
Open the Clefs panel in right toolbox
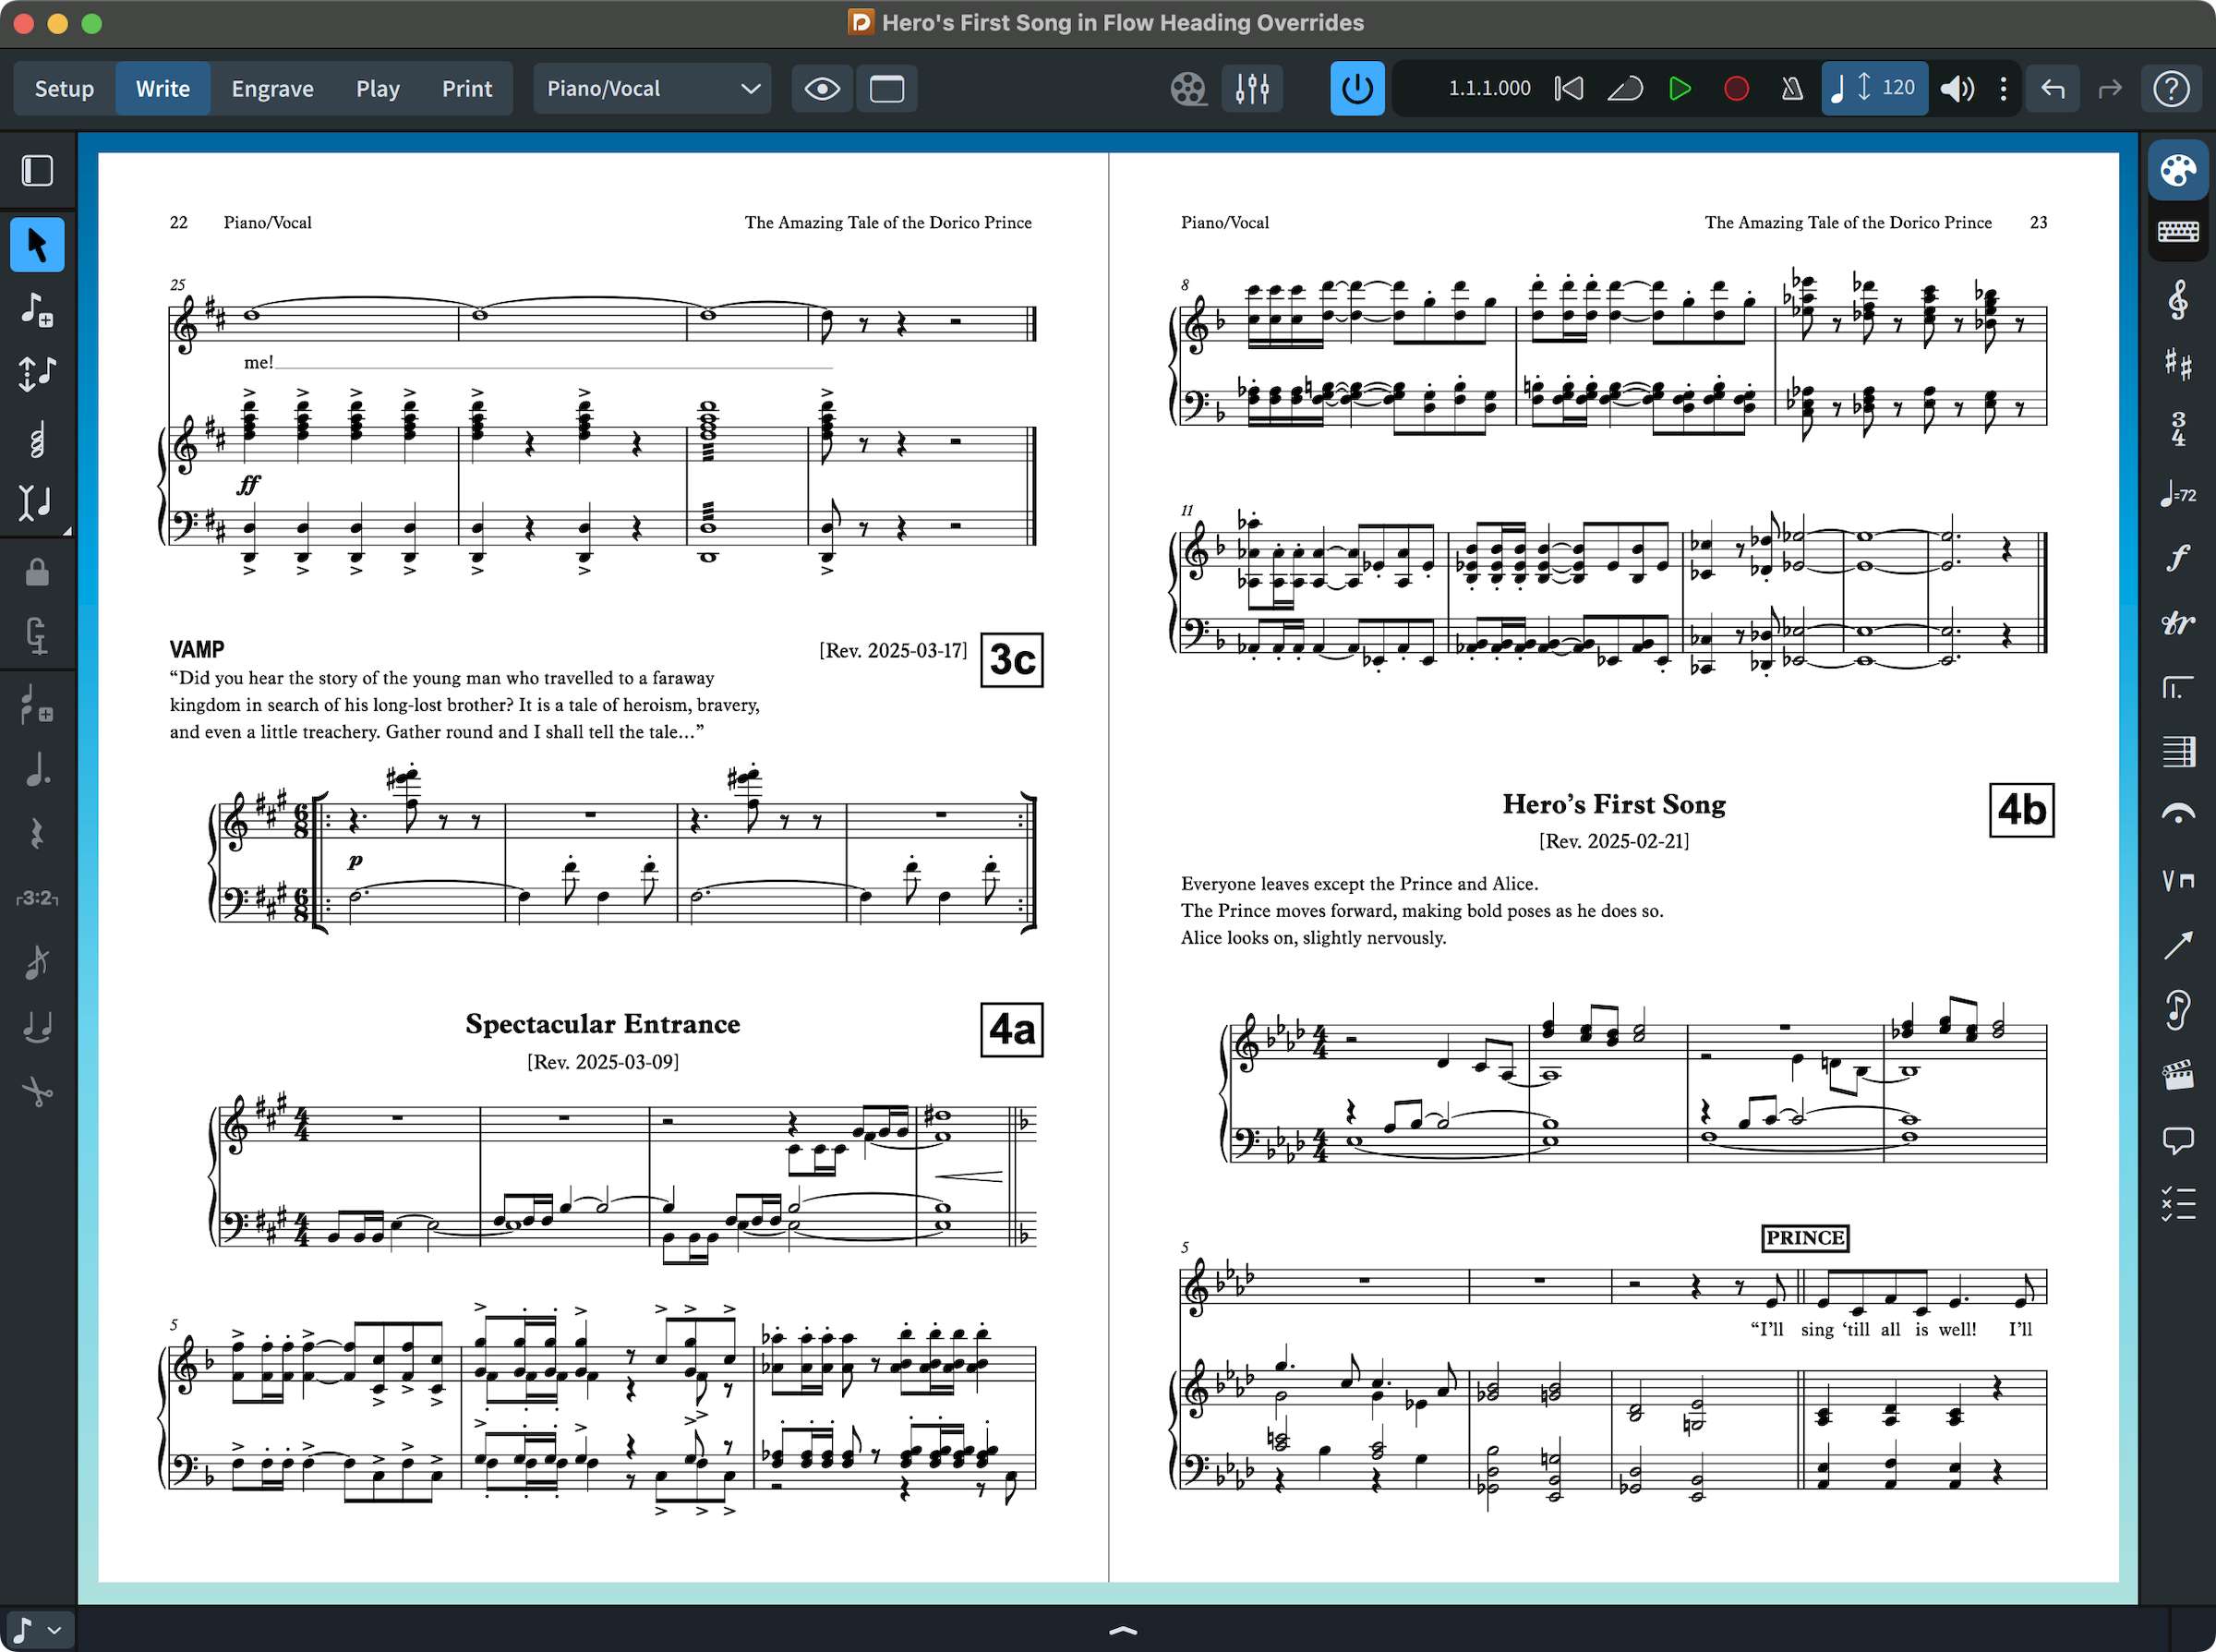[x=2177, y=300]
